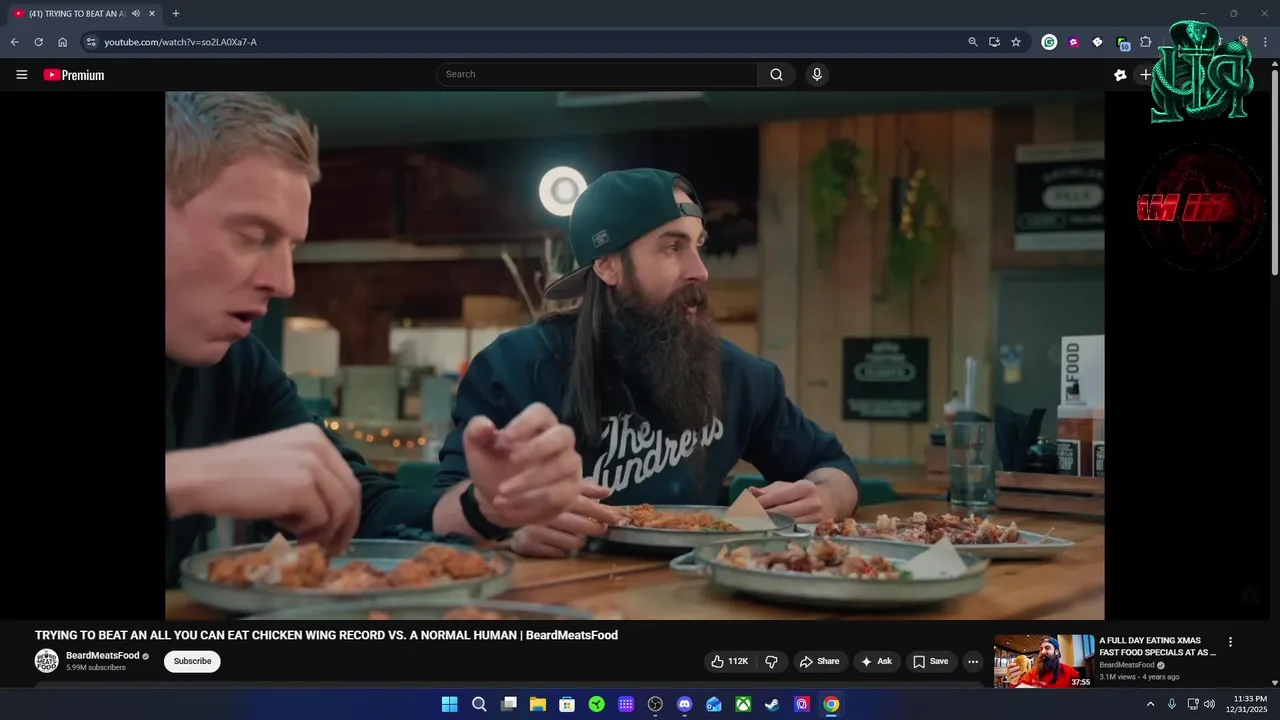The height and width of the screenshot is (720, 1280).
Task: Click the star-shaped icon beside Create
Action: (1120, 75)
